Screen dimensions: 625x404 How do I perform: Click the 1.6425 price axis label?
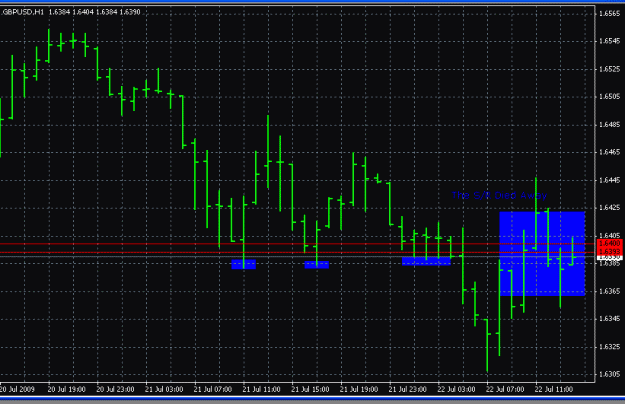[609, 208]
